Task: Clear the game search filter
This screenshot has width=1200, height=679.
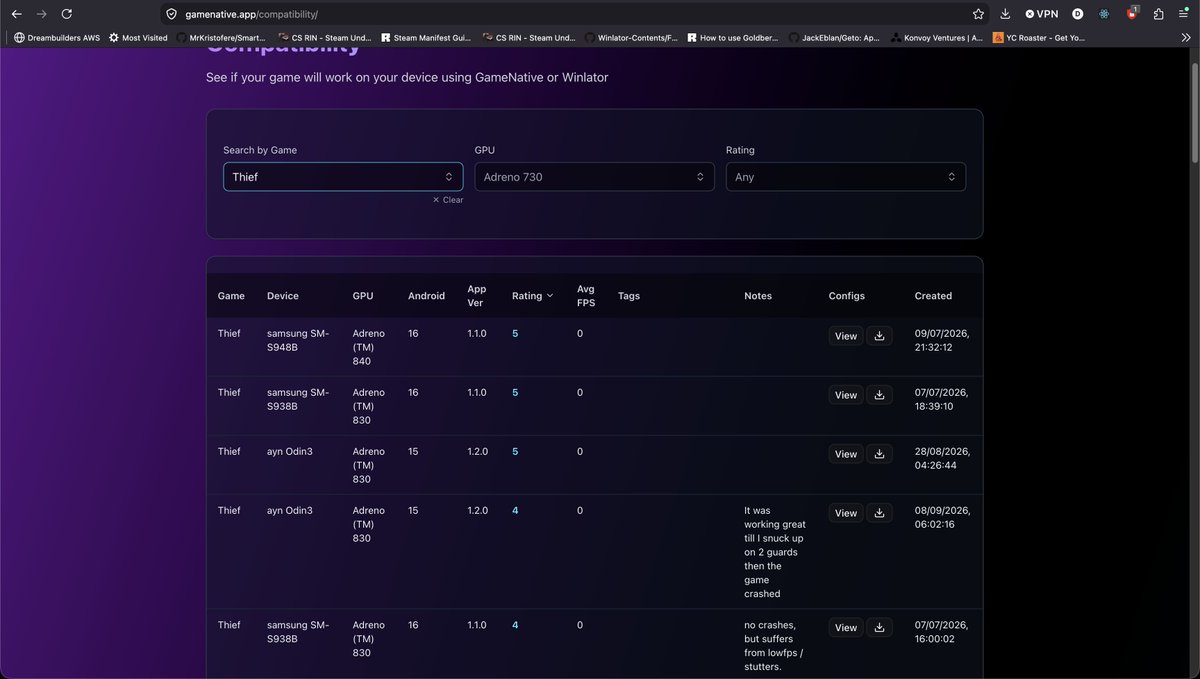Action: pyautogui.click(x=448, y=200)
